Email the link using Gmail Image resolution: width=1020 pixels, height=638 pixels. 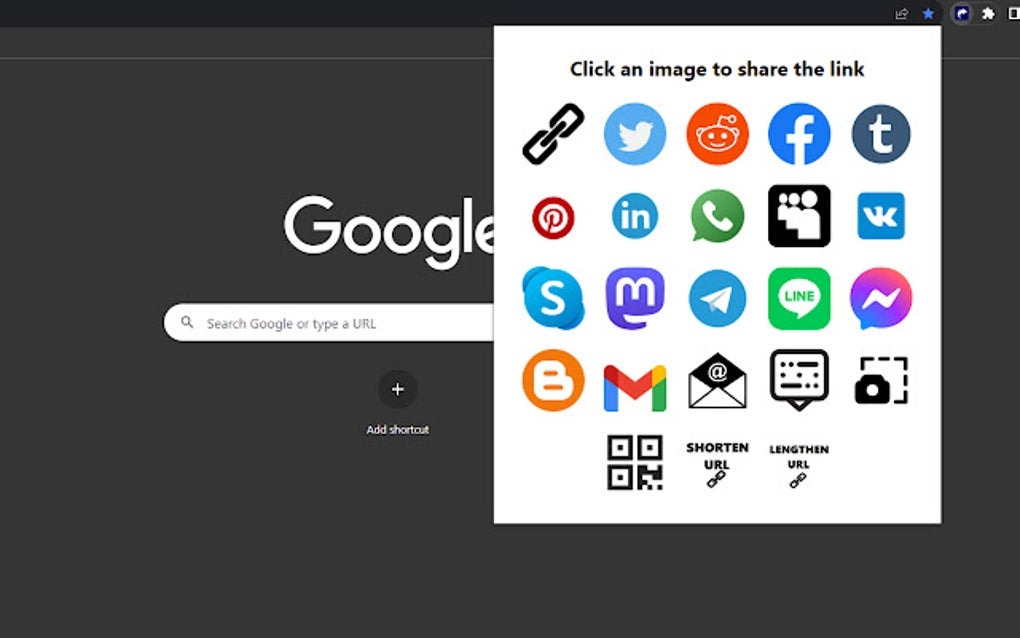click(x=634, y=380)
